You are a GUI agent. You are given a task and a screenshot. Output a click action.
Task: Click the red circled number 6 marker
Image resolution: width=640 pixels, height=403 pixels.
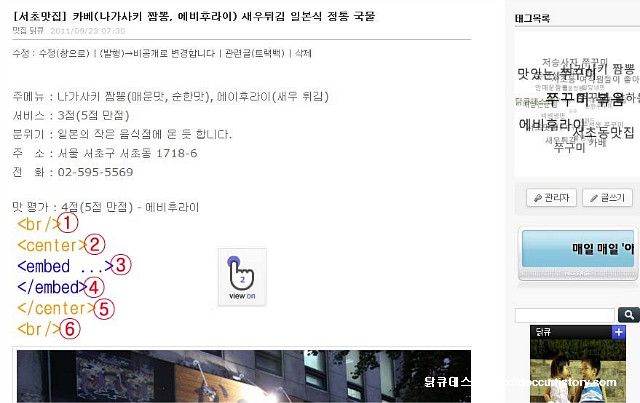pos(70,329)
